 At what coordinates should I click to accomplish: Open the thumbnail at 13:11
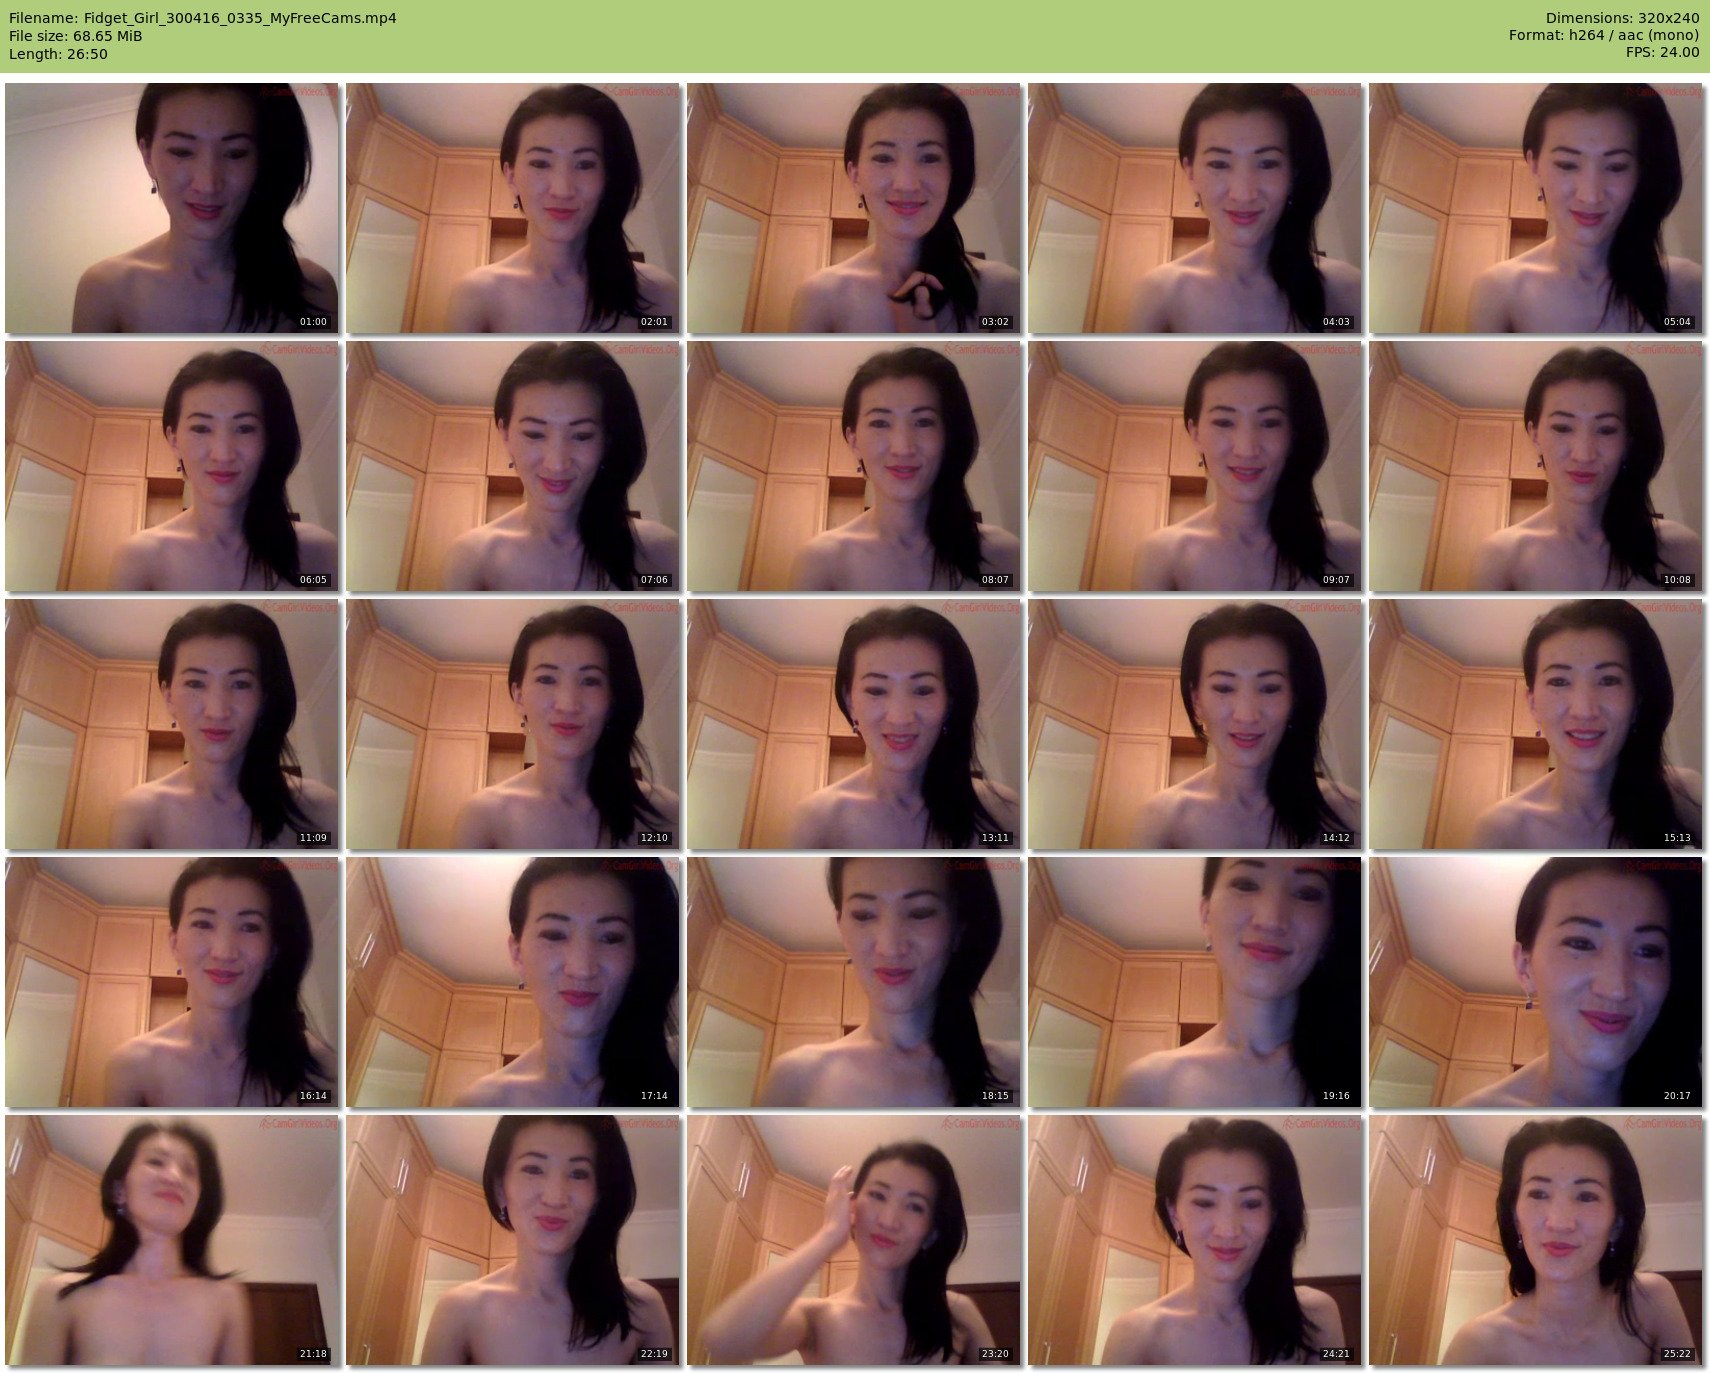pyautogui.click(x=853, y=724)
